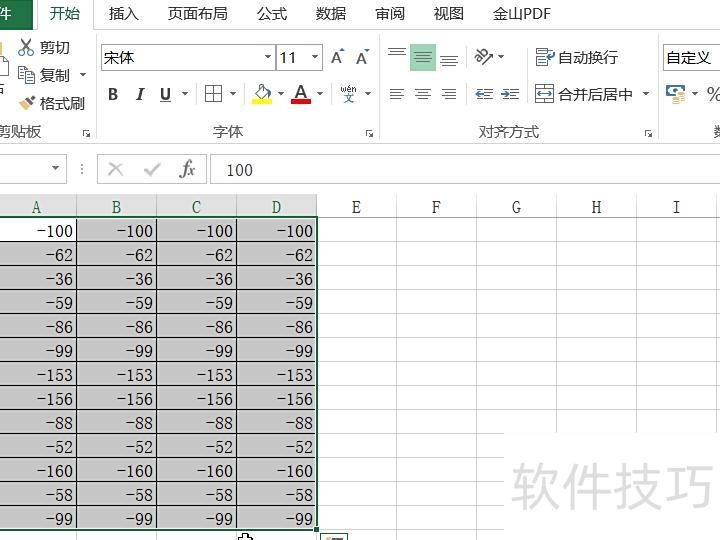Select column B header
This screenshot has height=540, width=720.
[x=117, y=207]
